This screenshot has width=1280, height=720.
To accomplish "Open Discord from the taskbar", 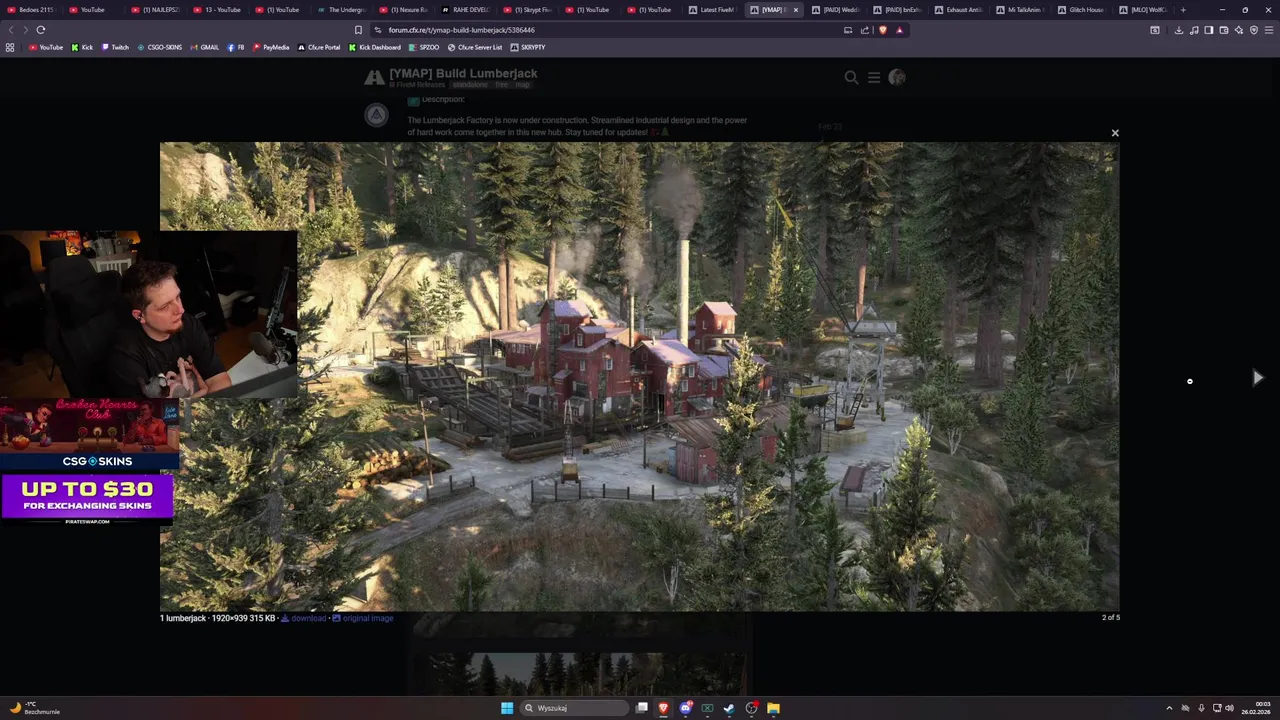I will pos(685,708).
